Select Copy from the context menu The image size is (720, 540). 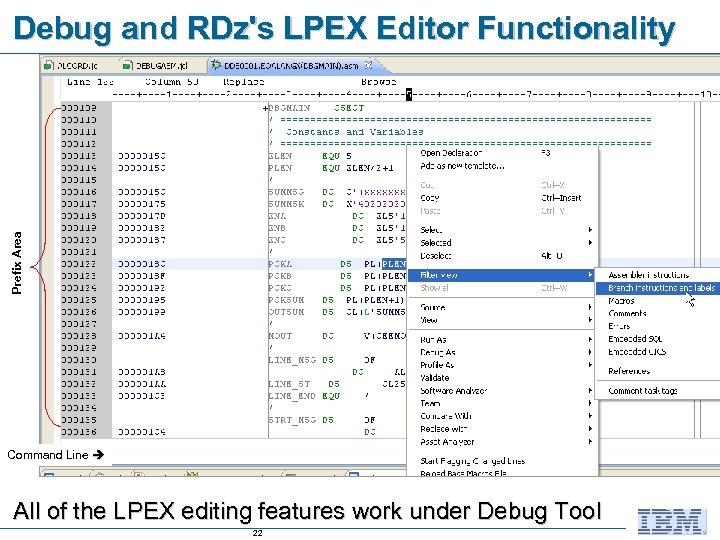(429, 198)
